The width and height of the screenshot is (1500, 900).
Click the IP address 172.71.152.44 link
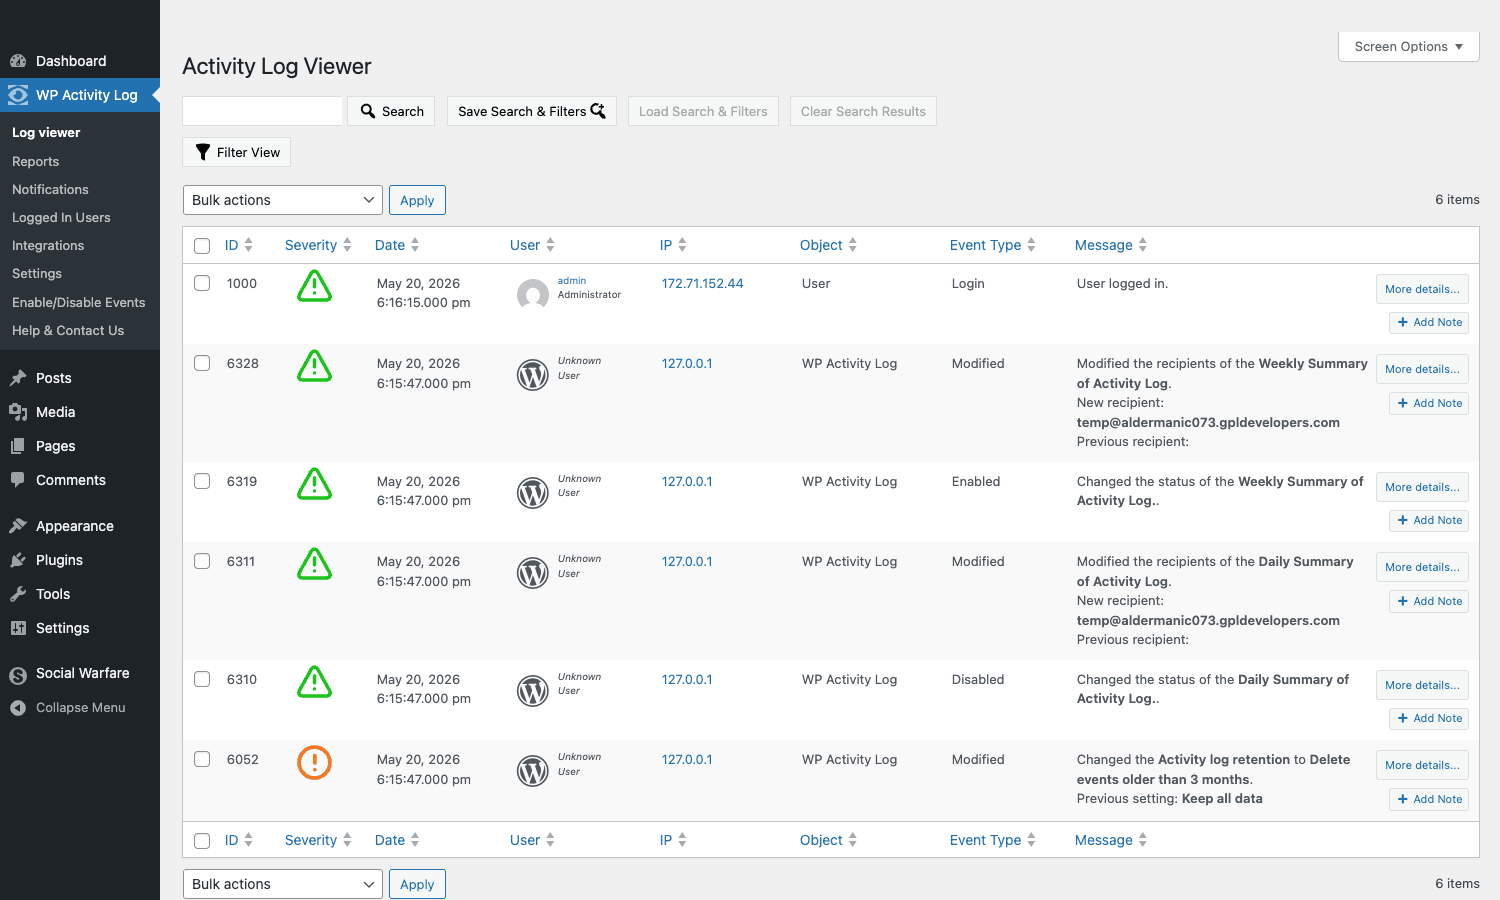702,283
